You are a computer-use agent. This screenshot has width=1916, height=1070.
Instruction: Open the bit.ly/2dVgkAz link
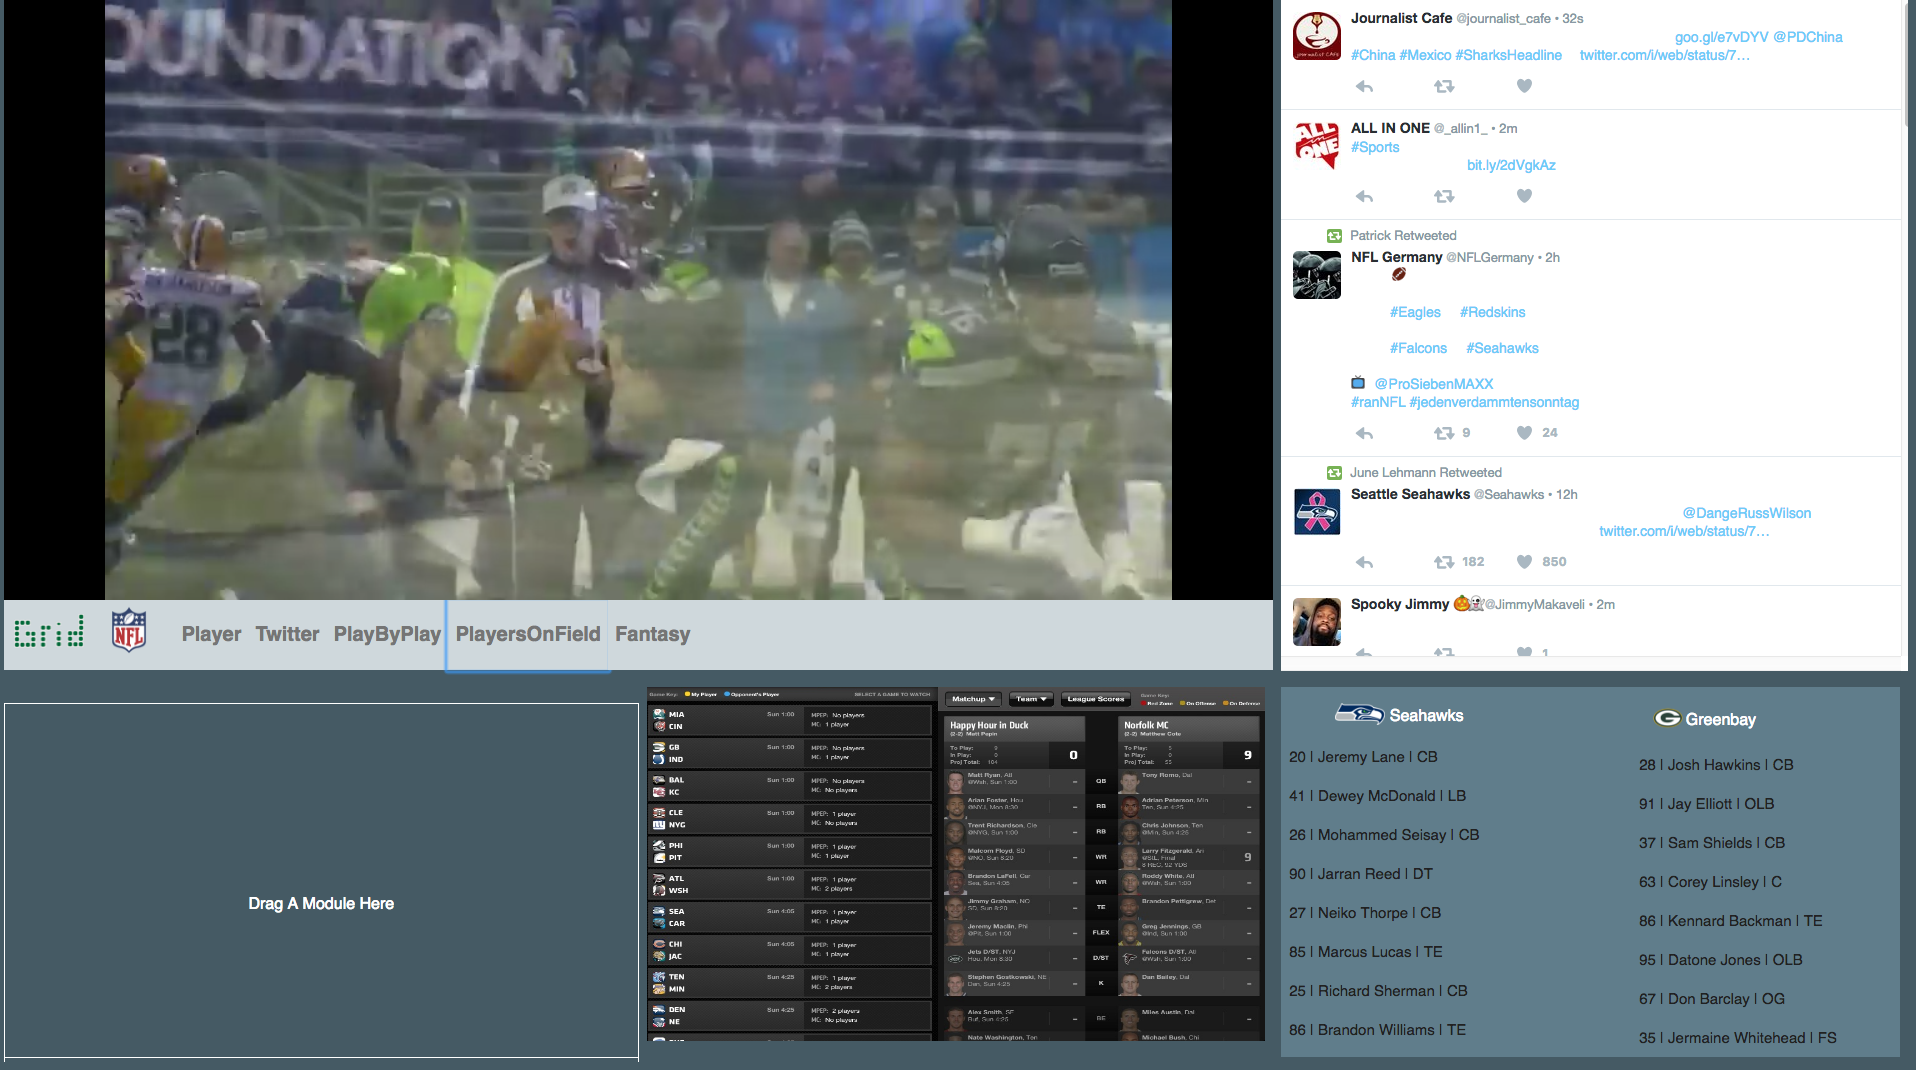(x=1511, y=165)
